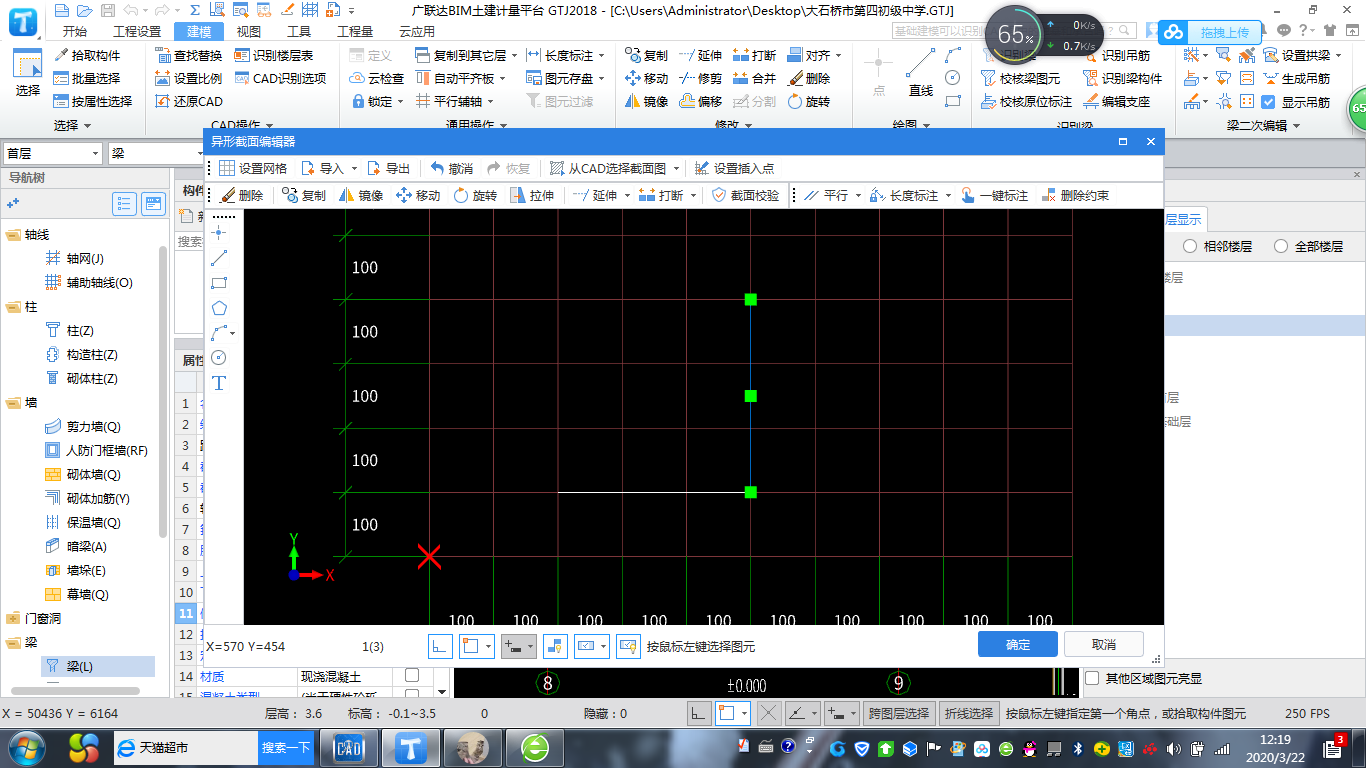Open 长度标注 dropdown arrow in section editor
The height and width of the screenshot is (768, 1366).
[948, 195]
